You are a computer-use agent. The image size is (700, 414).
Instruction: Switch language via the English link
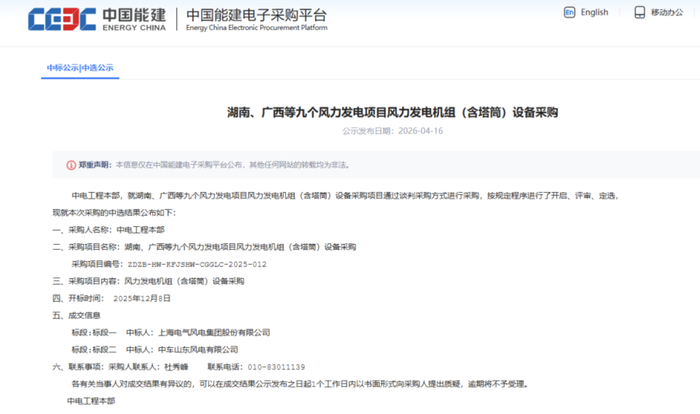[x=594, y=13]
